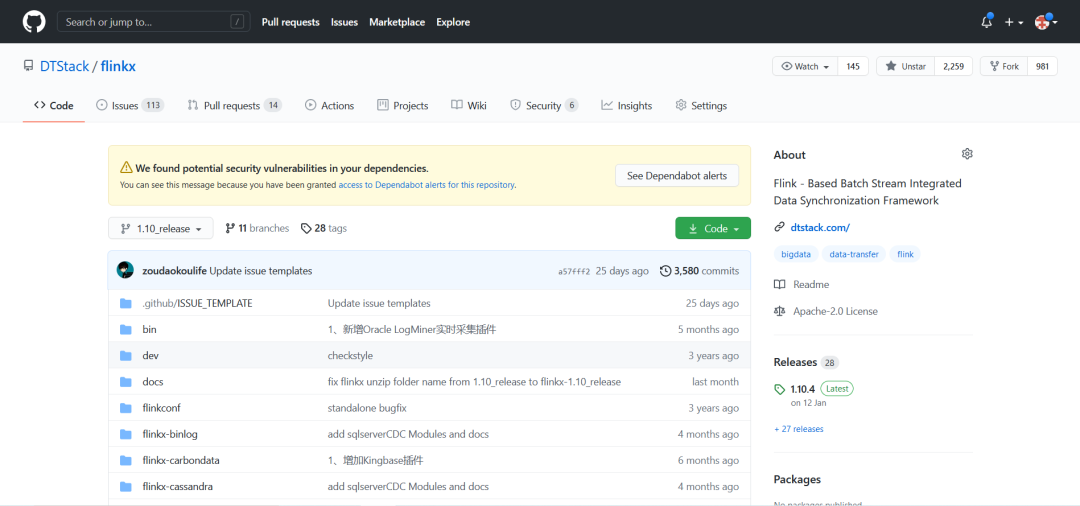Open the docs folder
Screen dimensions: 1080x506
(153, 382)
